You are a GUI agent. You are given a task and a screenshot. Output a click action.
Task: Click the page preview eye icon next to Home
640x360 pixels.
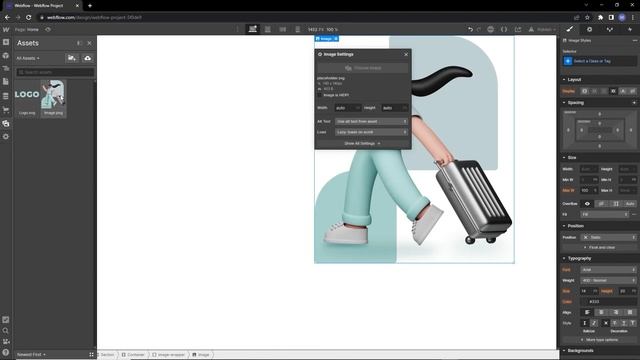[48, 29]
